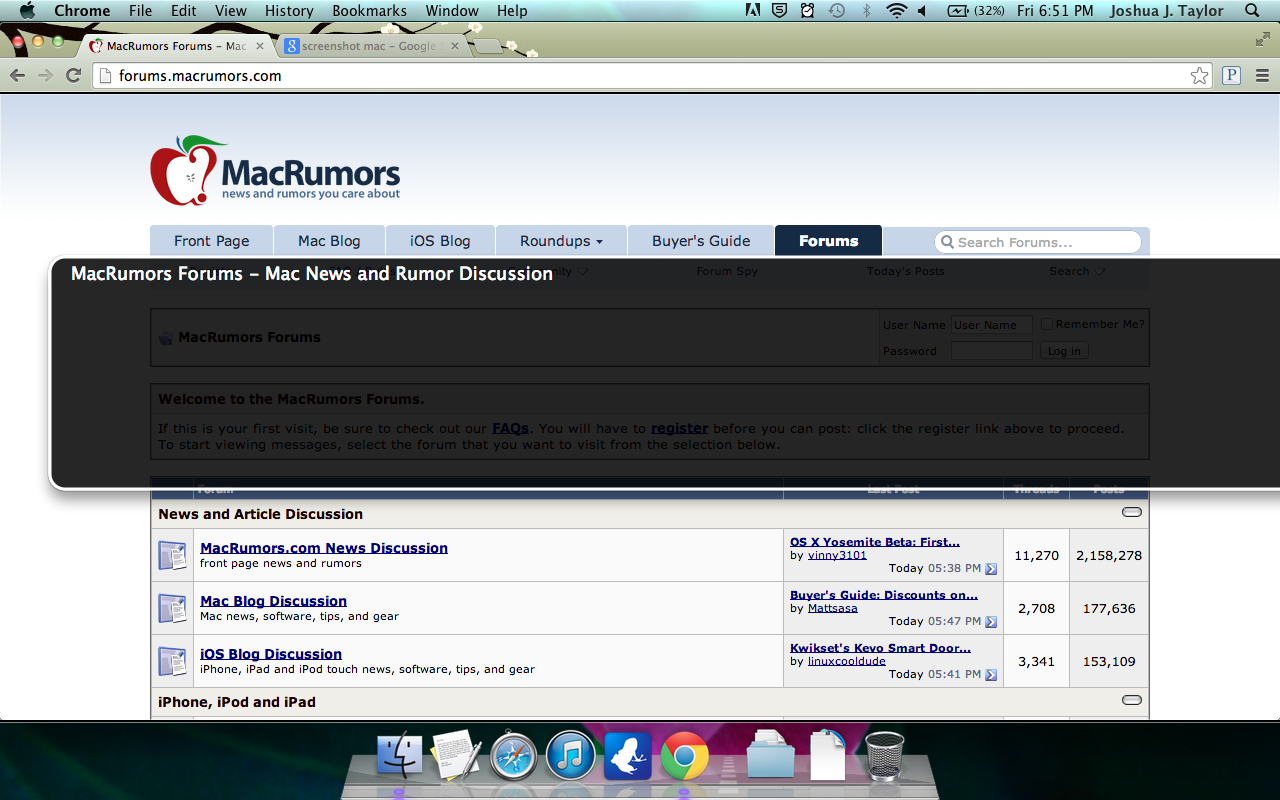Open the Chrome hamburger menu
This screenshot has width=1280, height=800.
pyautogui.click(x=1262, y=75)
